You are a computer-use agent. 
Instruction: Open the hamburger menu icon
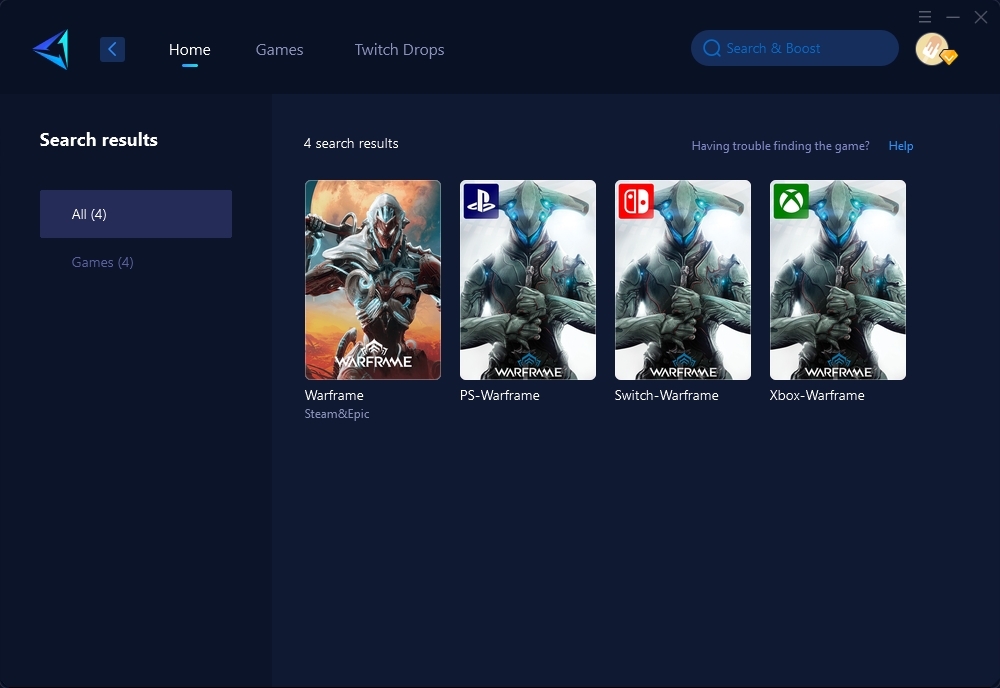pos(925,17)
